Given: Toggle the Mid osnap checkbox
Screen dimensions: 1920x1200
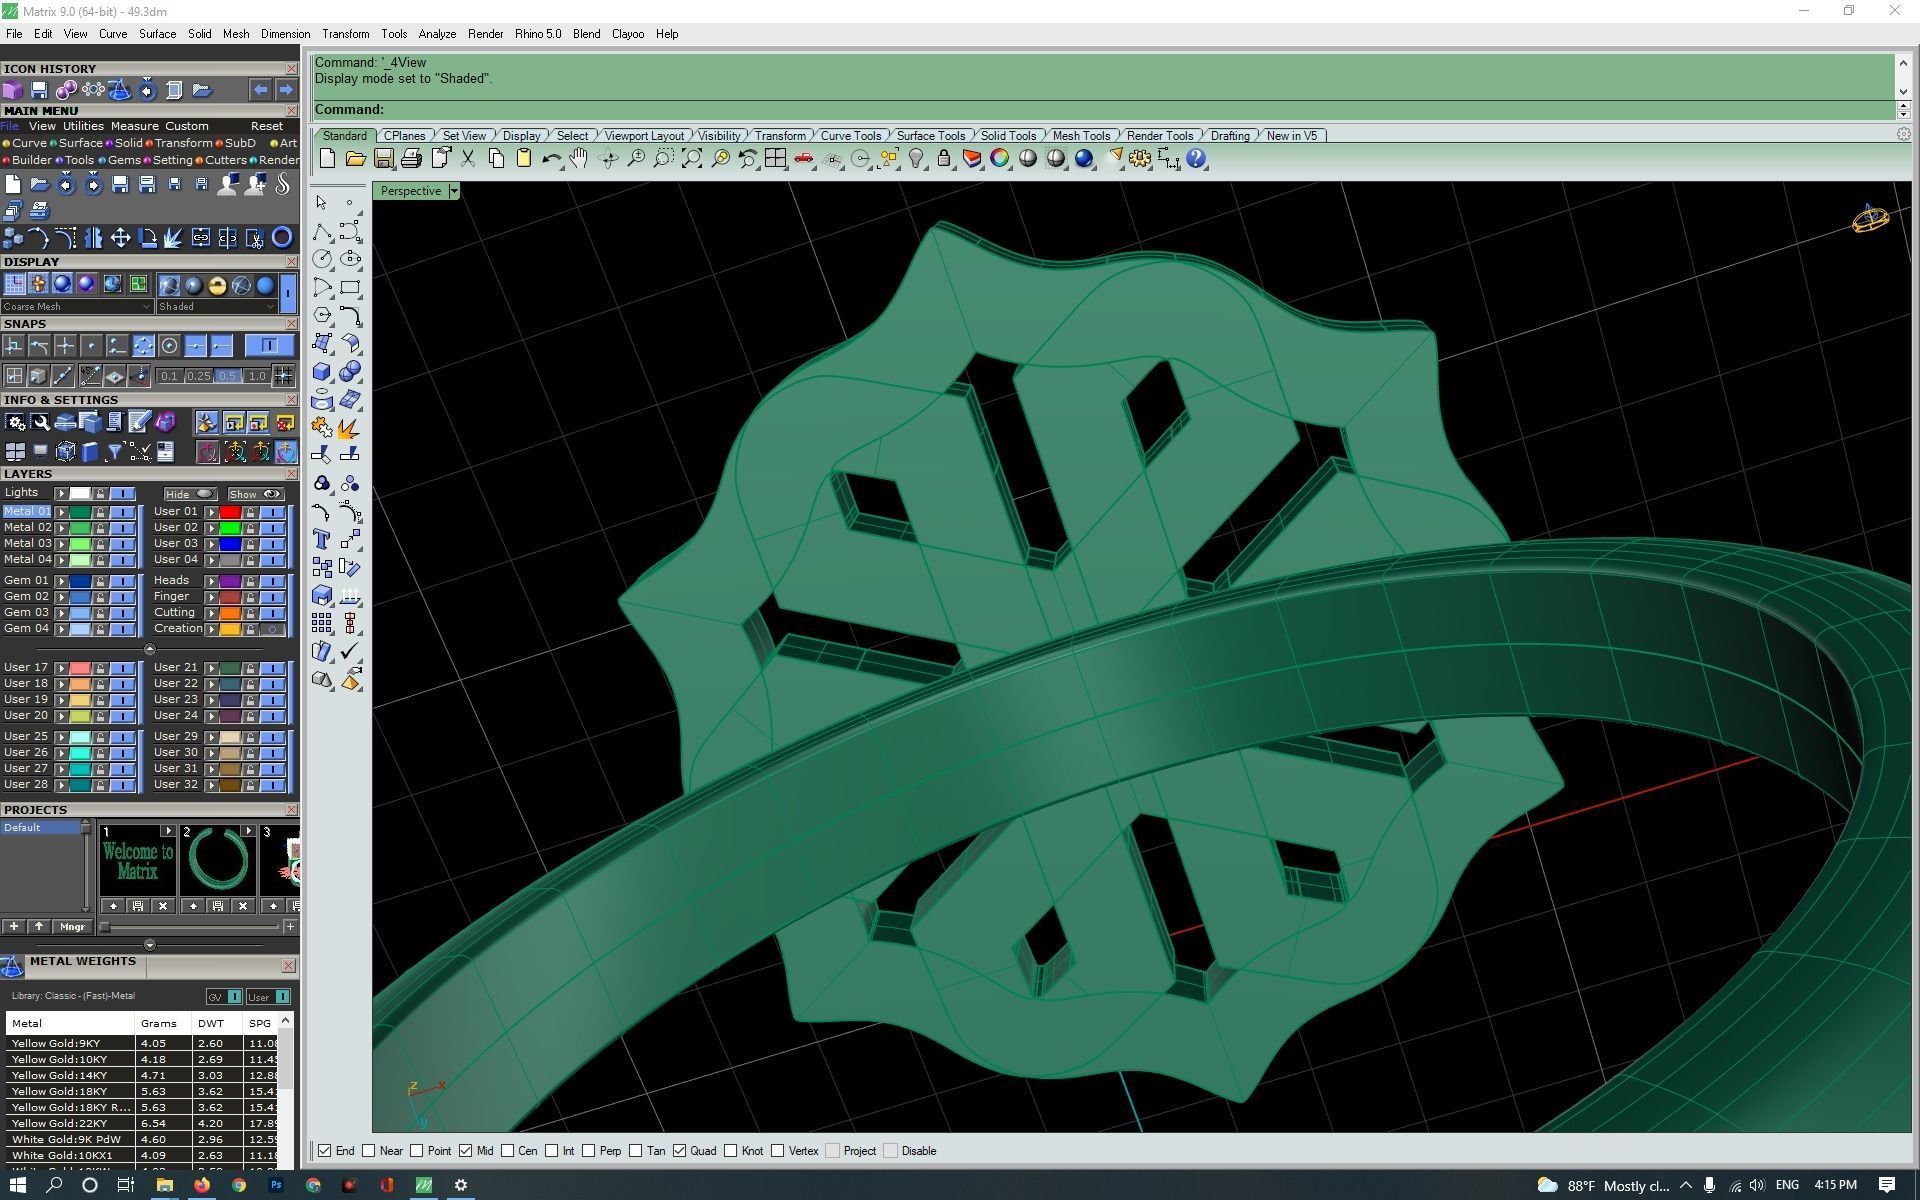Looking at the screenshot, I should tap(466, 1151).
